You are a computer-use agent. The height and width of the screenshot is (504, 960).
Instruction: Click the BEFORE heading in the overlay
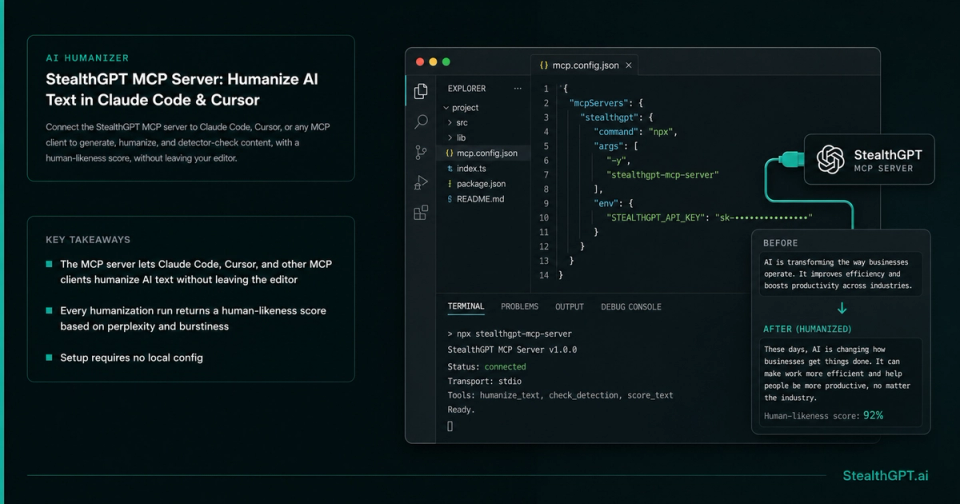781,243
